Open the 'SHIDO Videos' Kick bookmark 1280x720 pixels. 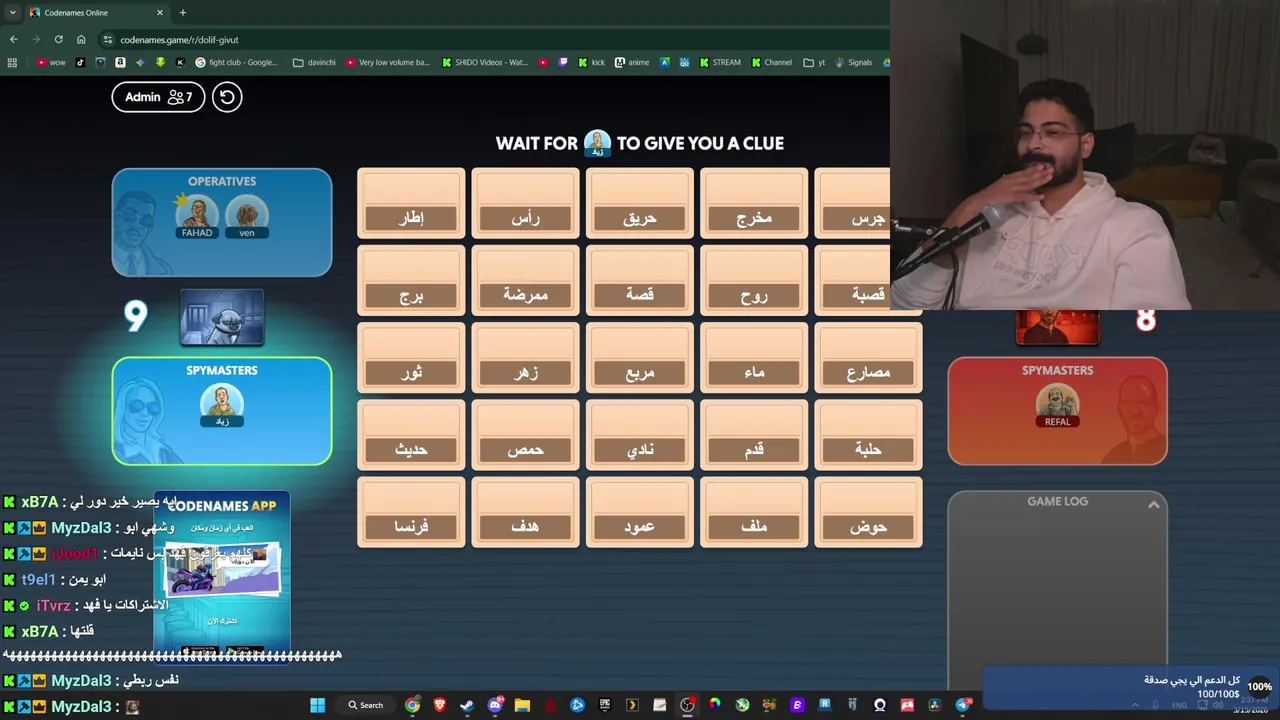tap(483, 62)
